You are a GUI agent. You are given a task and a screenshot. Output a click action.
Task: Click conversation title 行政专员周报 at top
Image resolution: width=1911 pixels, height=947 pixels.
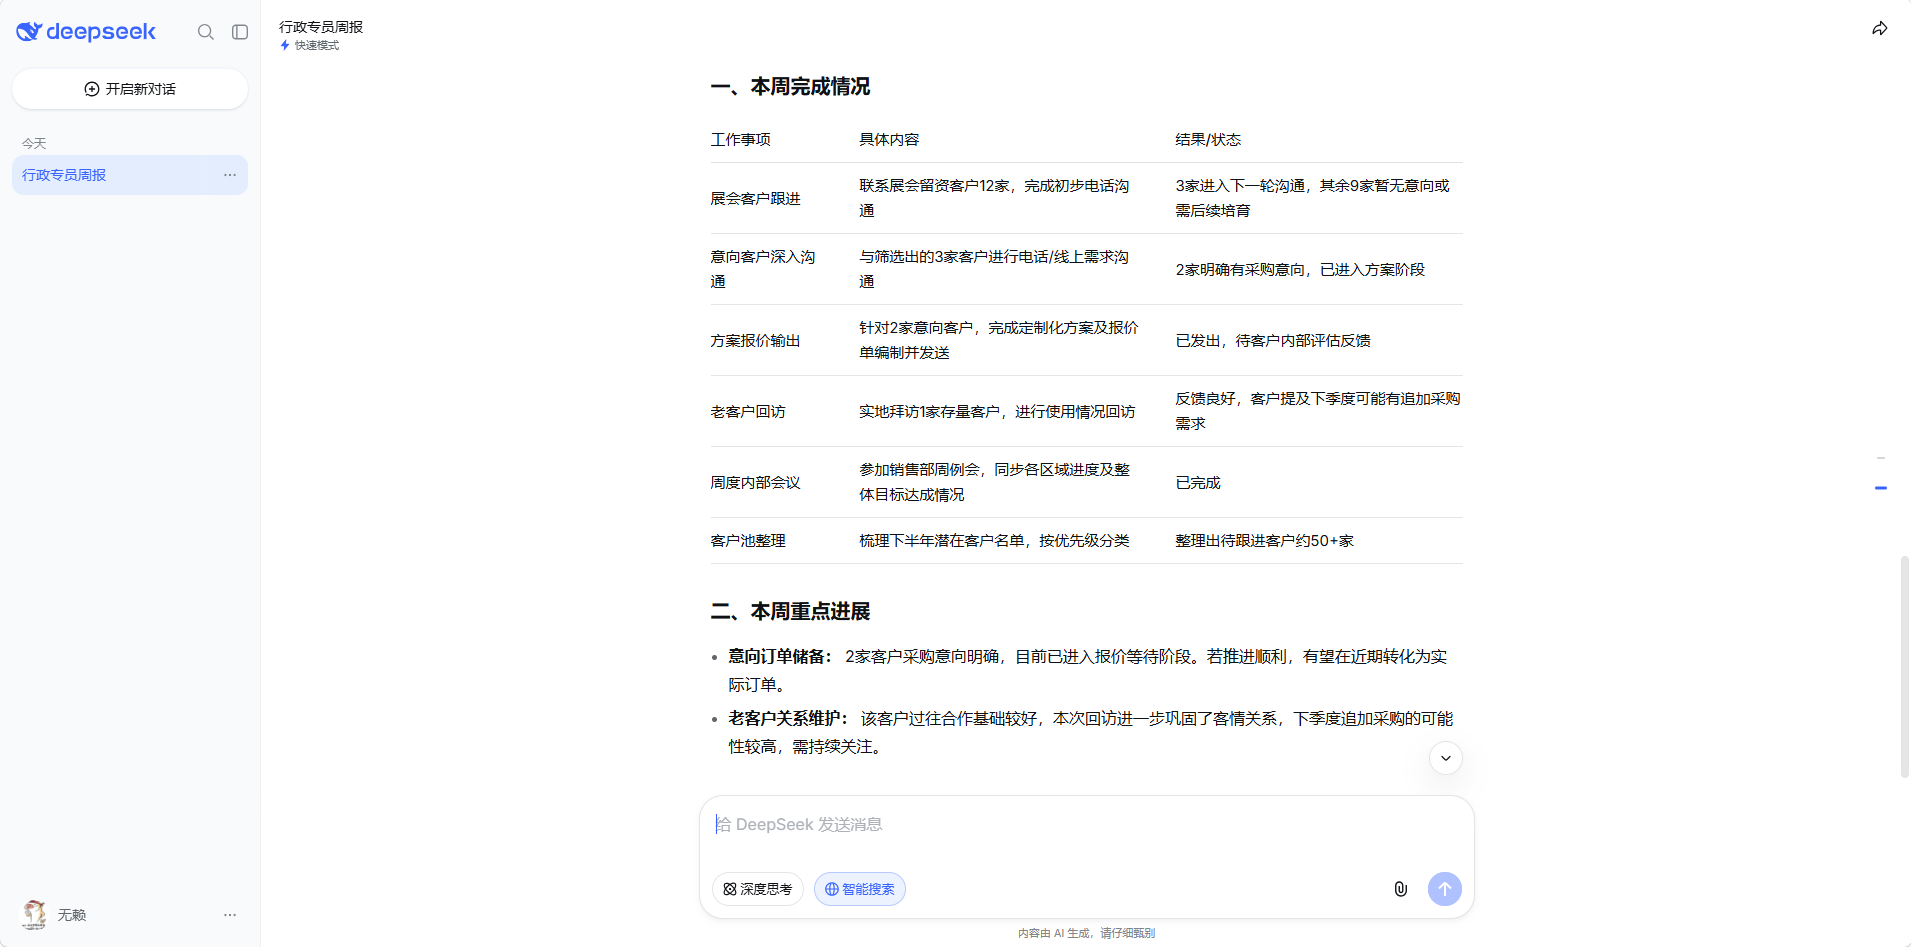(321, 27)
